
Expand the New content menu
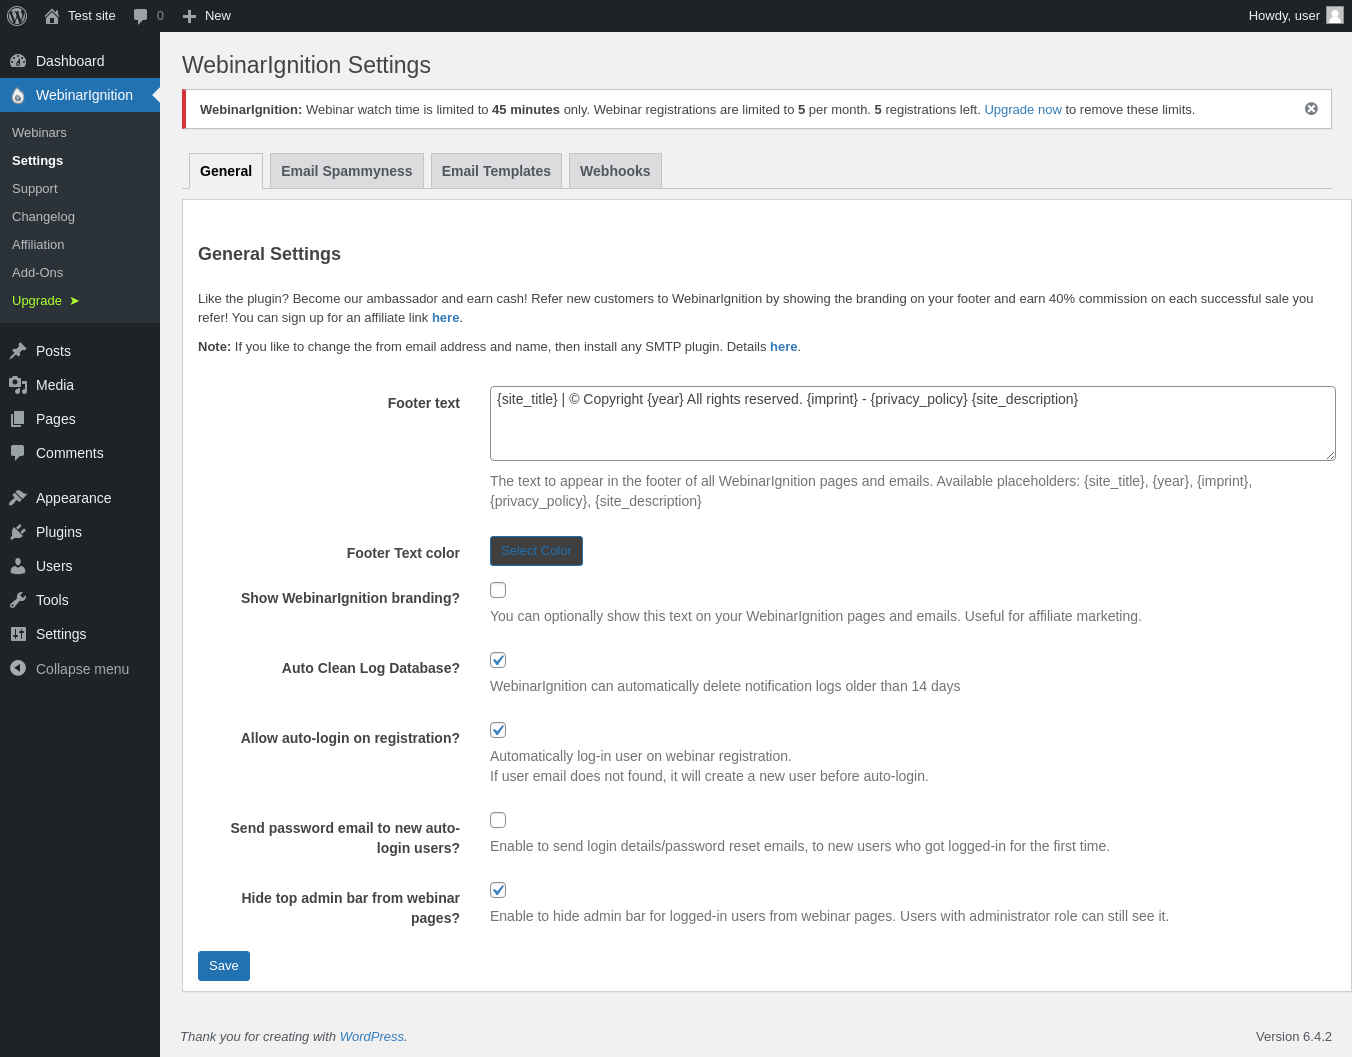coord(207,16)
